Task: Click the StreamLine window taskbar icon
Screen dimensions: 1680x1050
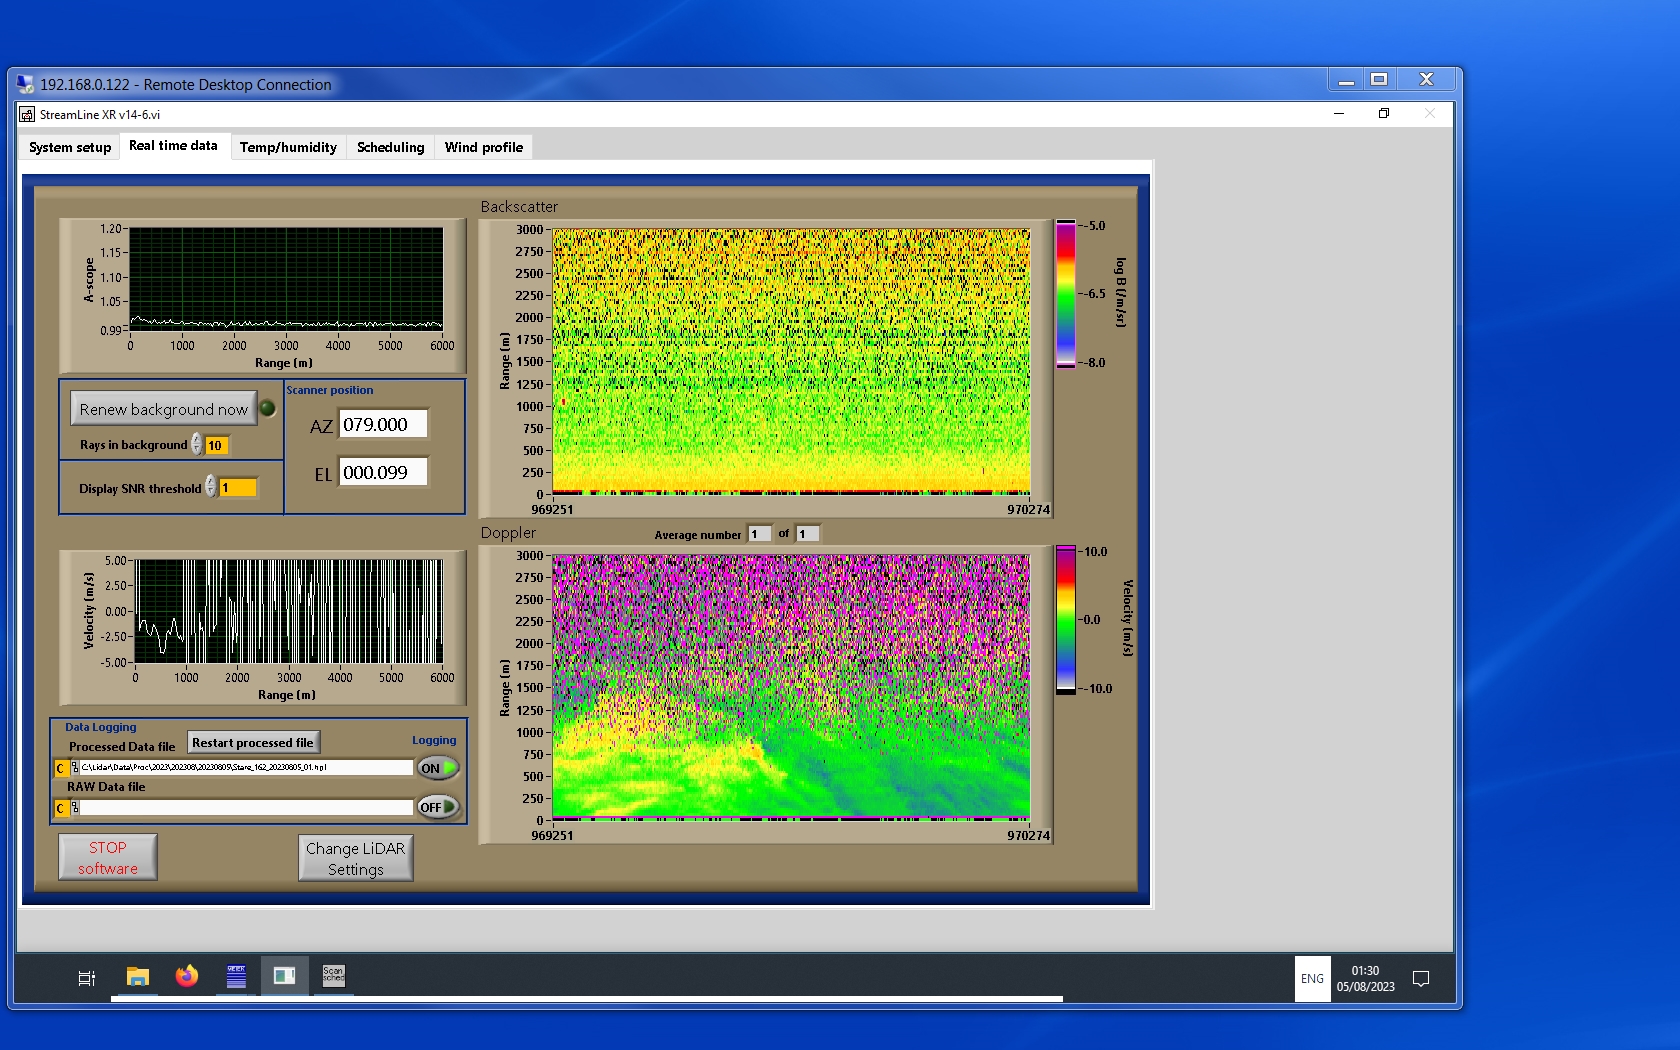Action: click(284, 976)
